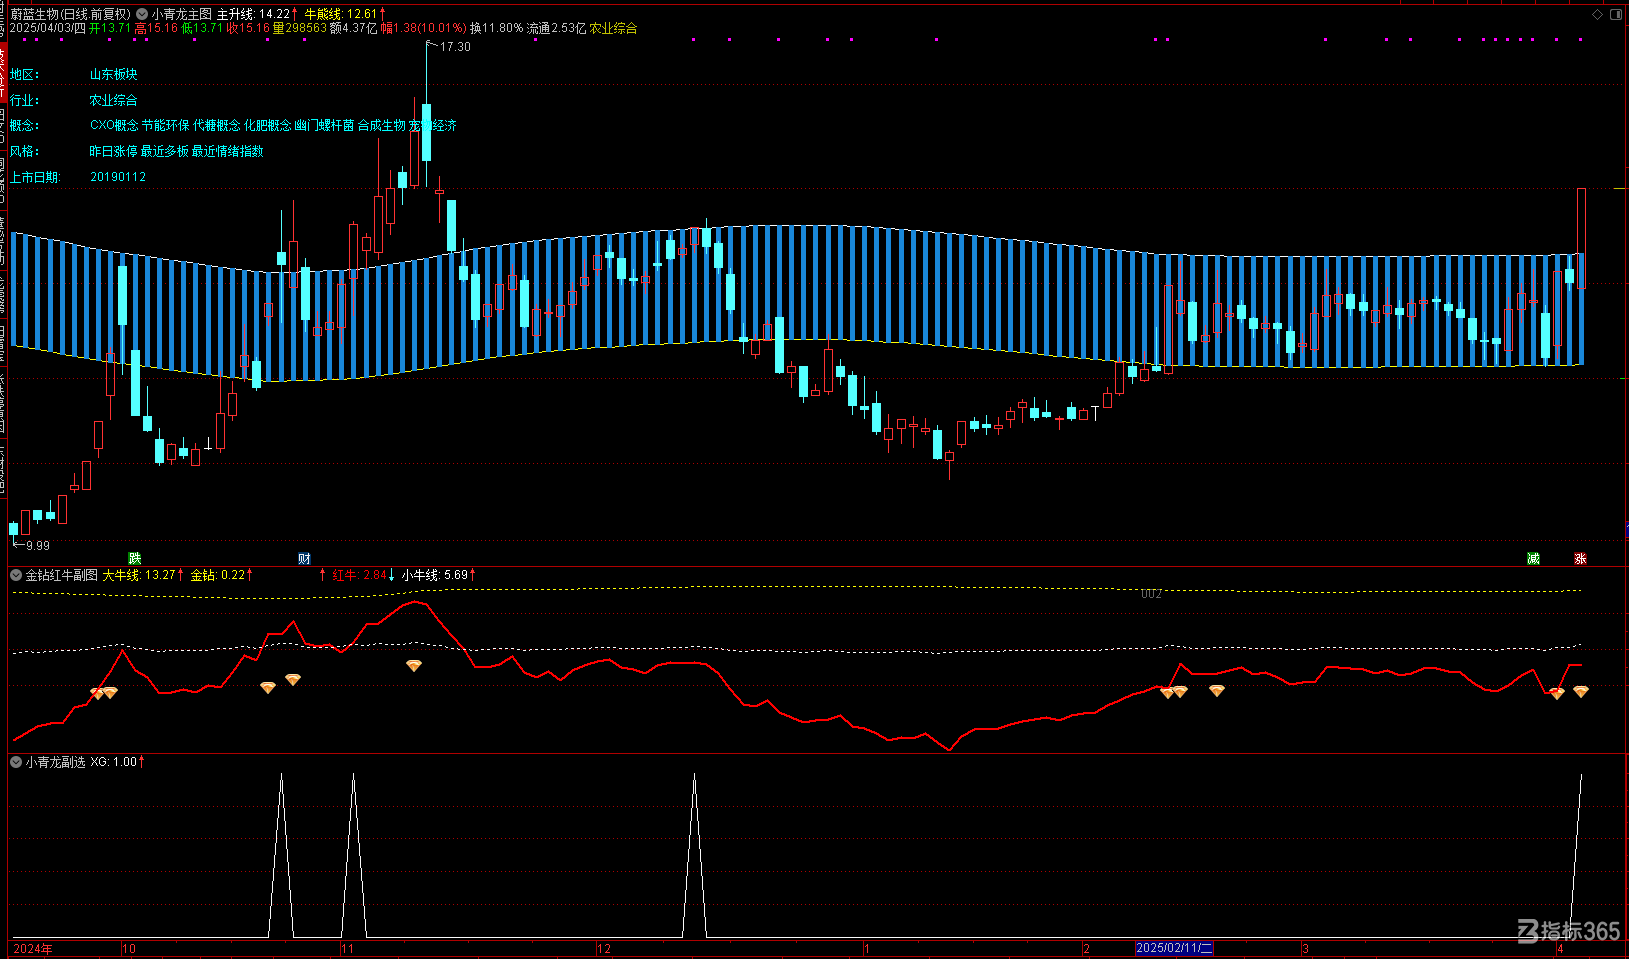Click the 小青龙主图 main chart title
The height and width of the screenshot is (959, 1629).
(x=182, y=14)
